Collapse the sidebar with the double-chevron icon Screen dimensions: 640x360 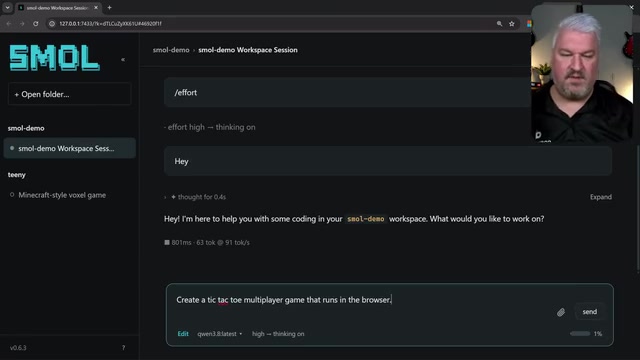pyautogui.click(x=123, y=60)
